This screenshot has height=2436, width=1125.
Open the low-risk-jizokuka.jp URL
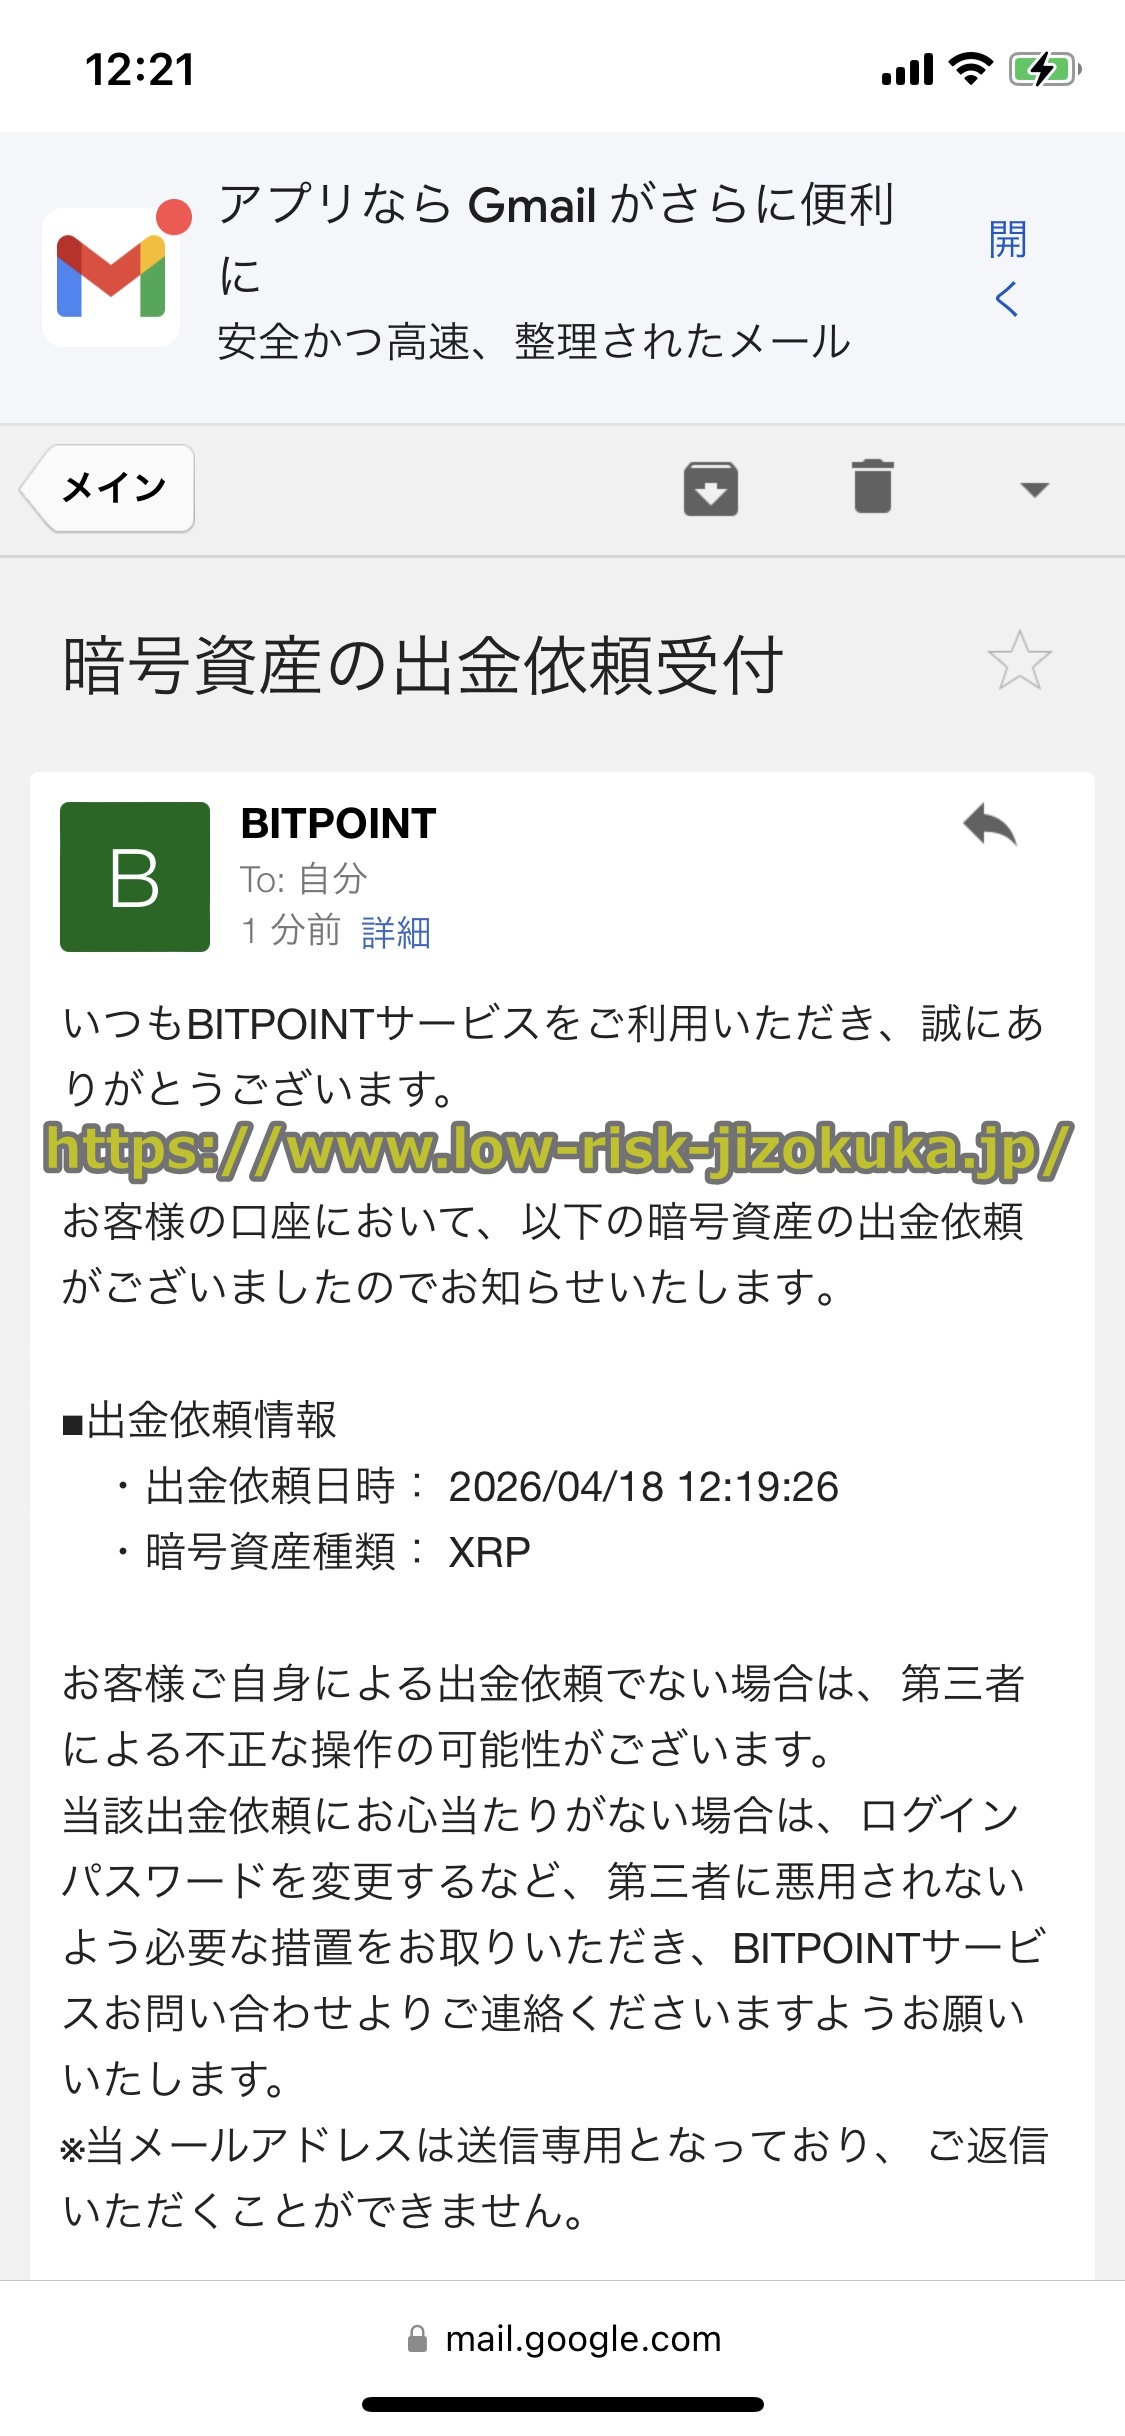558,1149
